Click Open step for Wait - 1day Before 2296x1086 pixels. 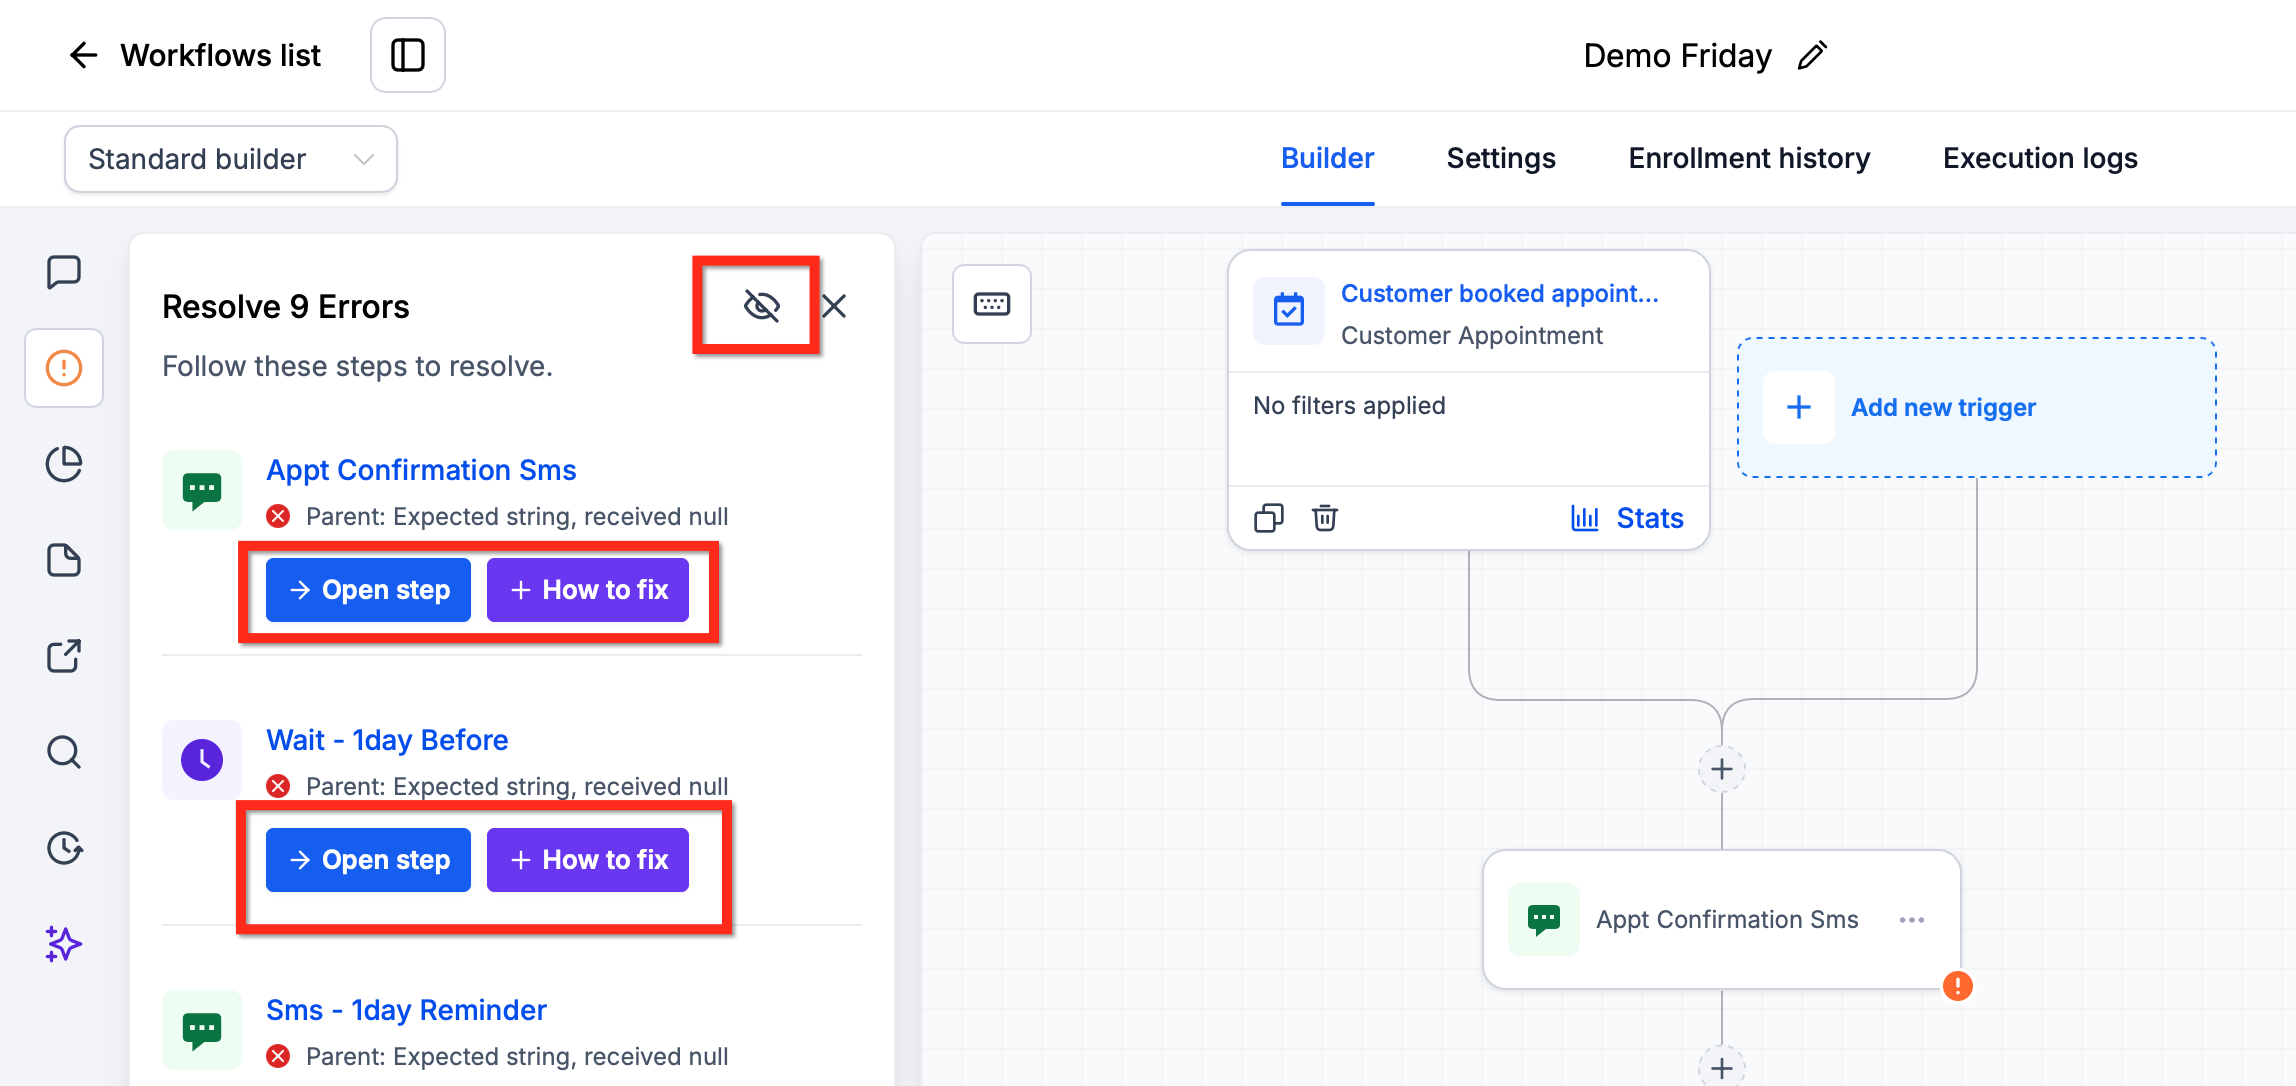(368, 860)
